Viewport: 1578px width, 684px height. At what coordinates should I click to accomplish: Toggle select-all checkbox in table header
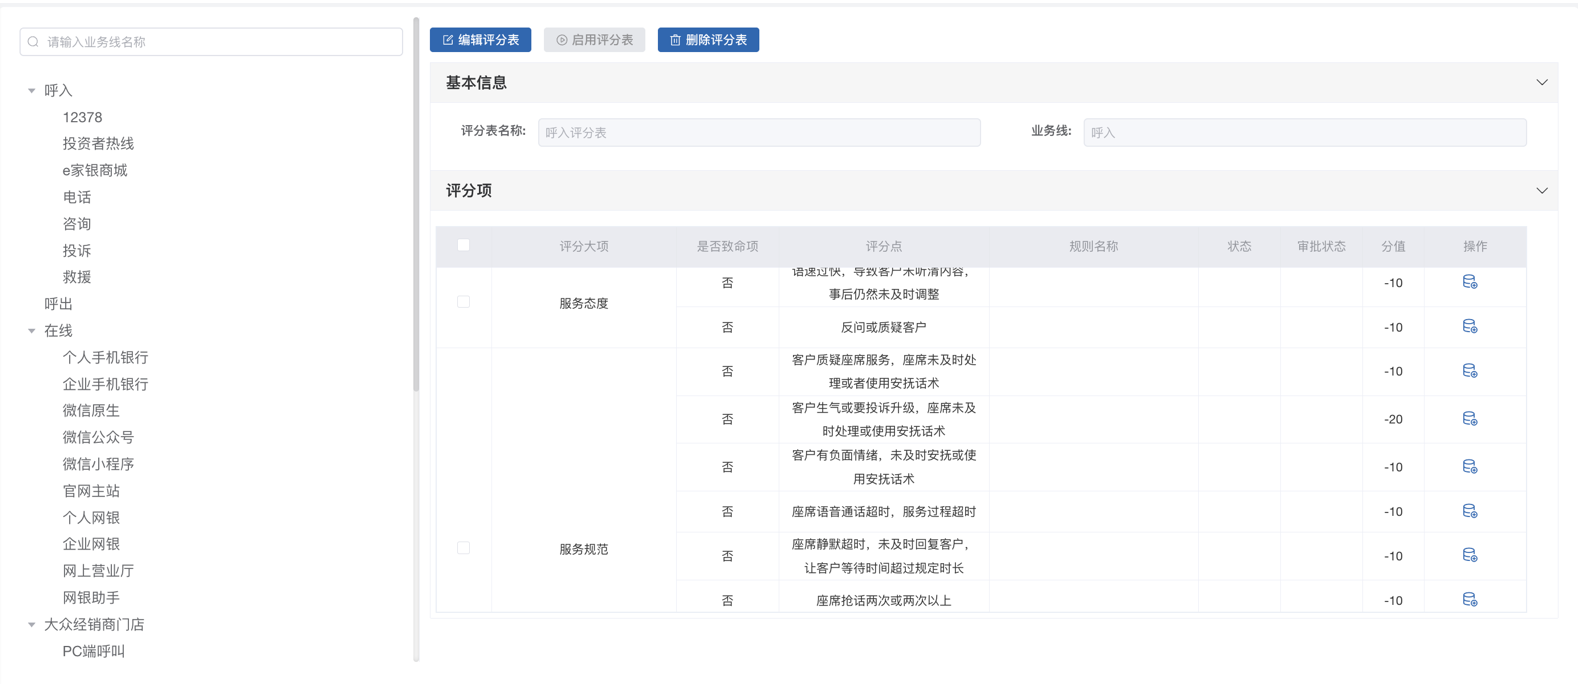[463, 245]
